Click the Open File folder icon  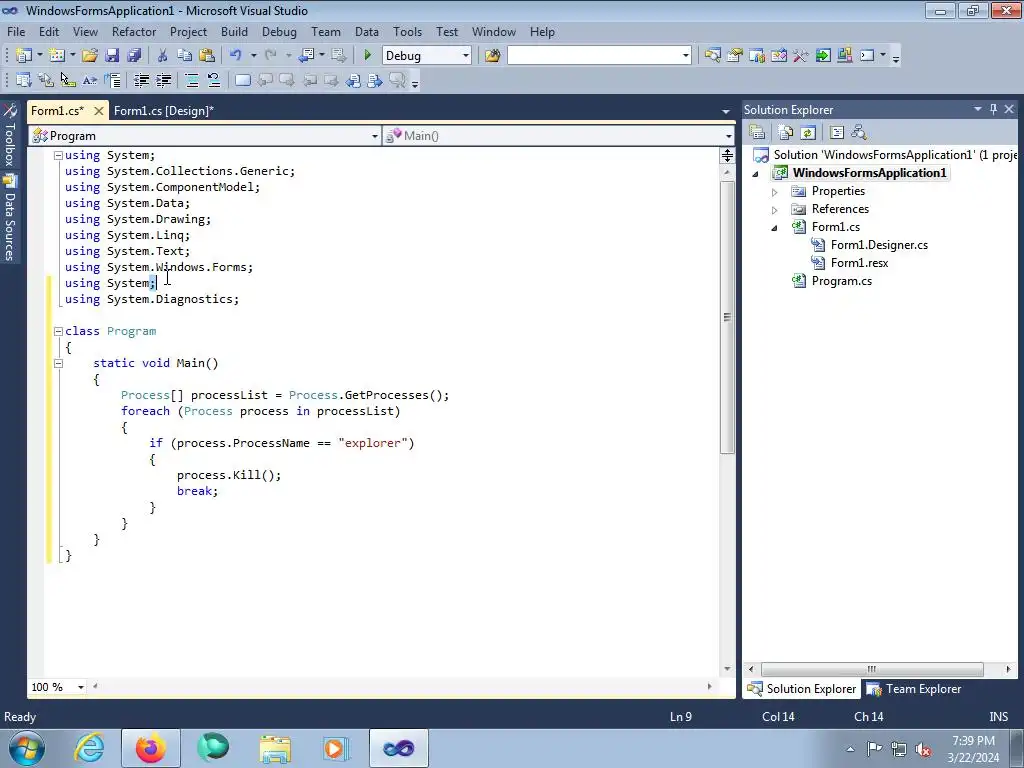[90, 56]
